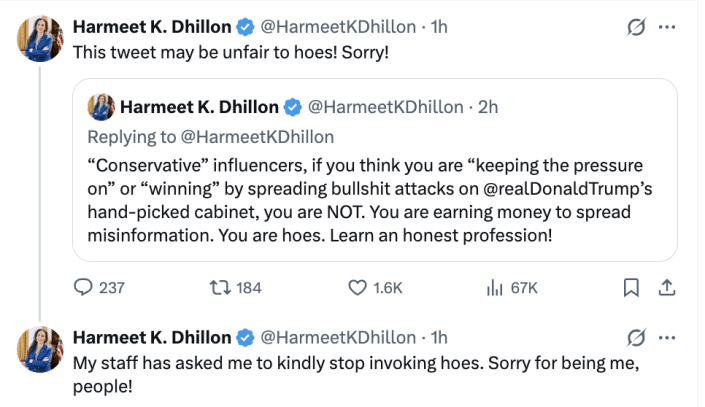Click the reply icon with 237 comments
This screenshot has height=407, width=705.
click(x=84, y=288)
